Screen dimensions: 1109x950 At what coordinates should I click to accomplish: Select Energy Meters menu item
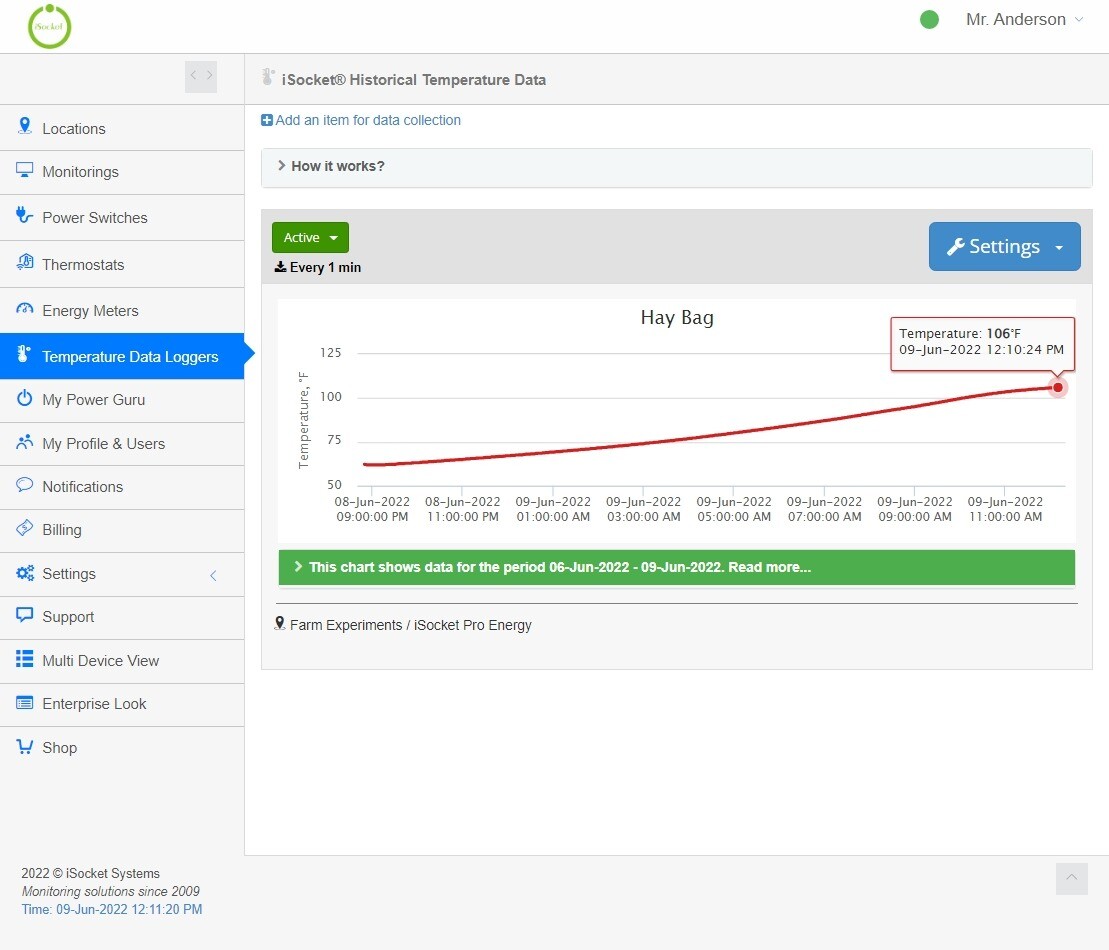[x=122, y=311]
